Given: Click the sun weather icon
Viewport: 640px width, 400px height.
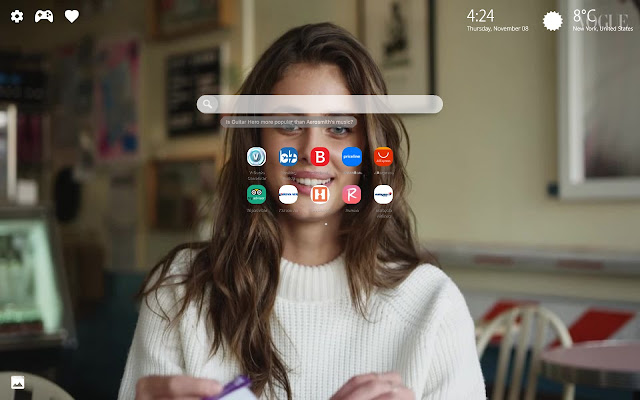Looking at the screenshot, I should coord(553,21).
